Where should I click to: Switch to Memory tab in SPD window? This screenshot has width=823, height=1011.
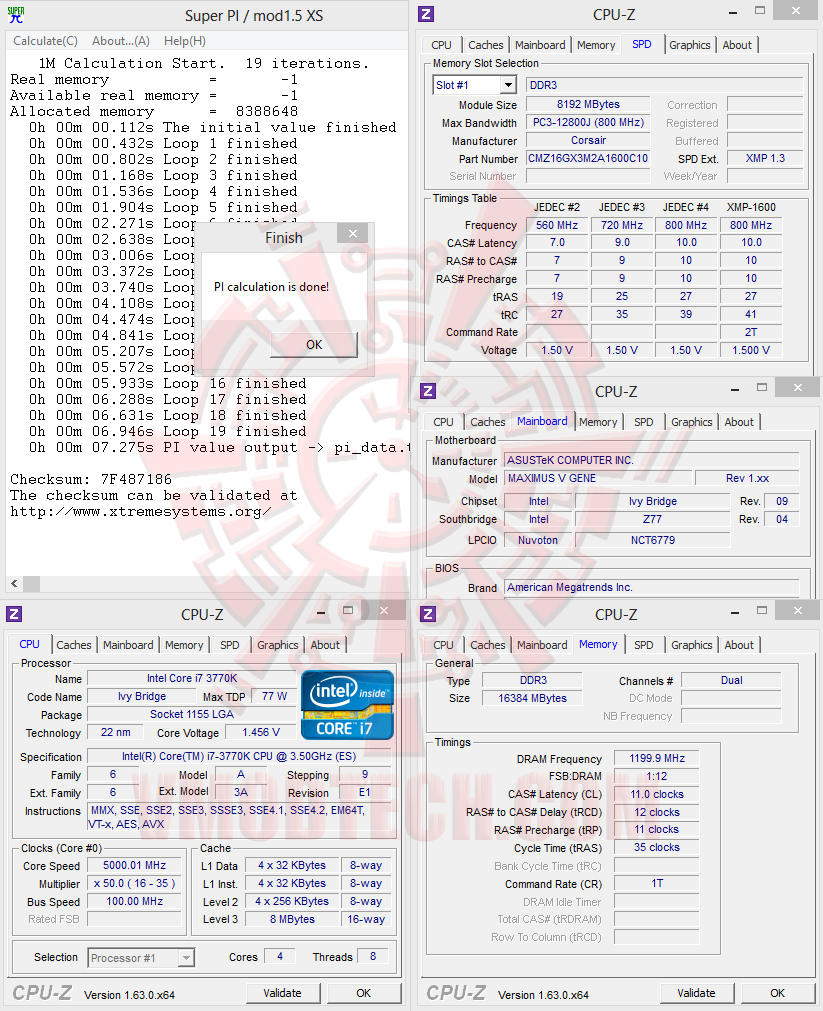(596, 45)
